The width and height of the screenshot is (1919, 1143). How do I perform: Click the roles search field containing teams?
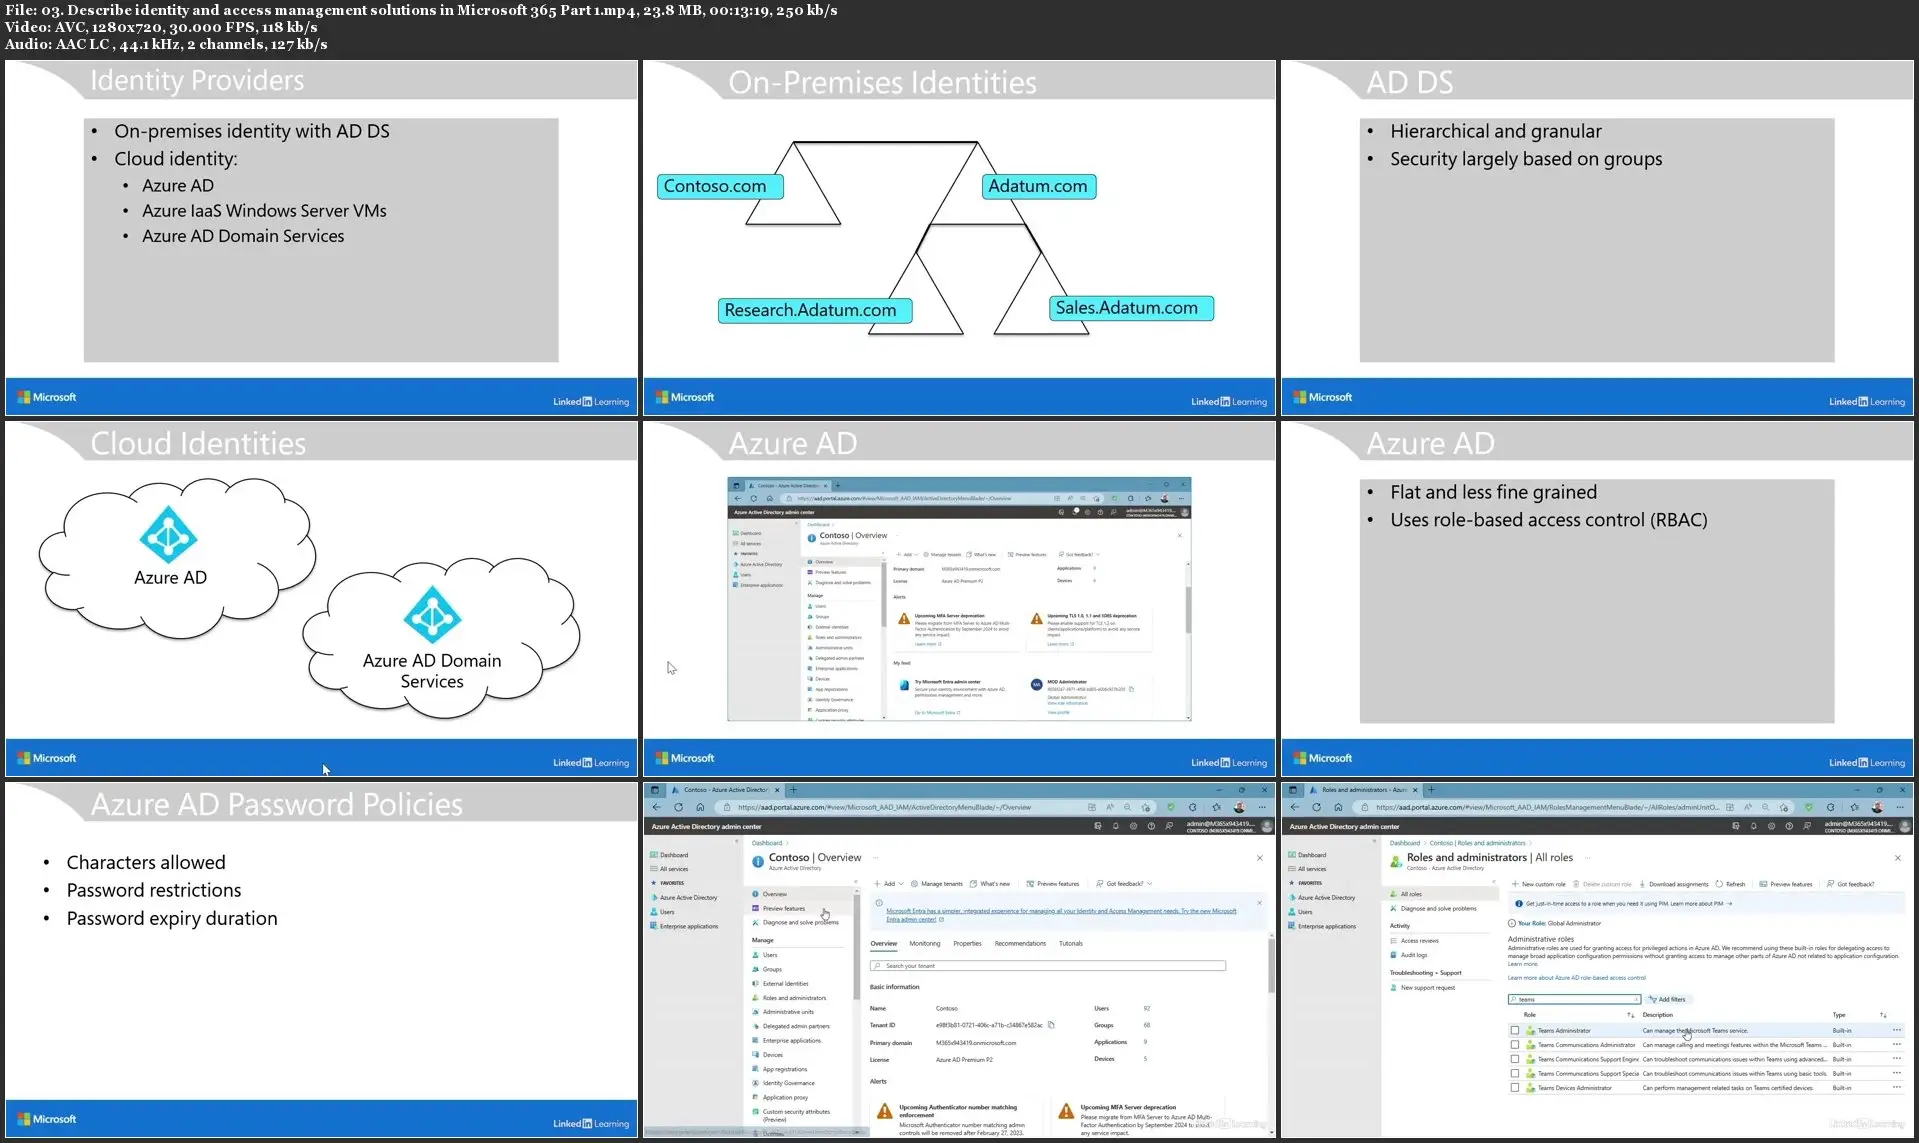[x=1574, y=999]
